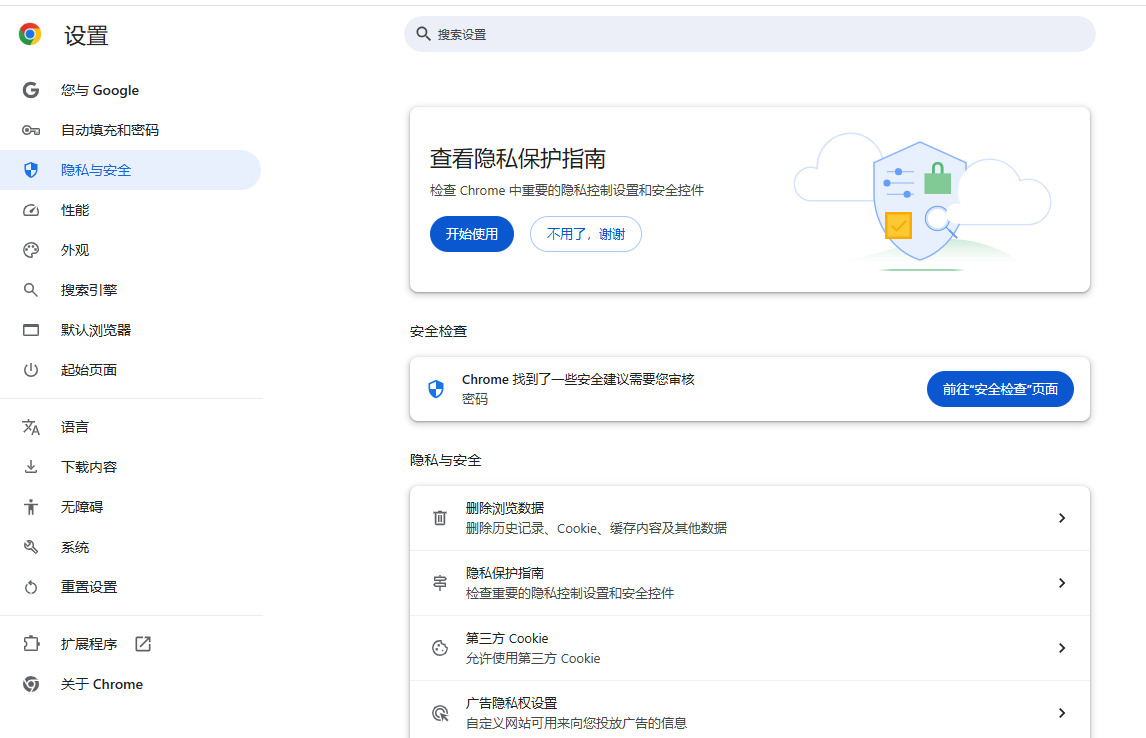
Task: Click the puzzle icon for 扩展程序
Action: [31, 644]
